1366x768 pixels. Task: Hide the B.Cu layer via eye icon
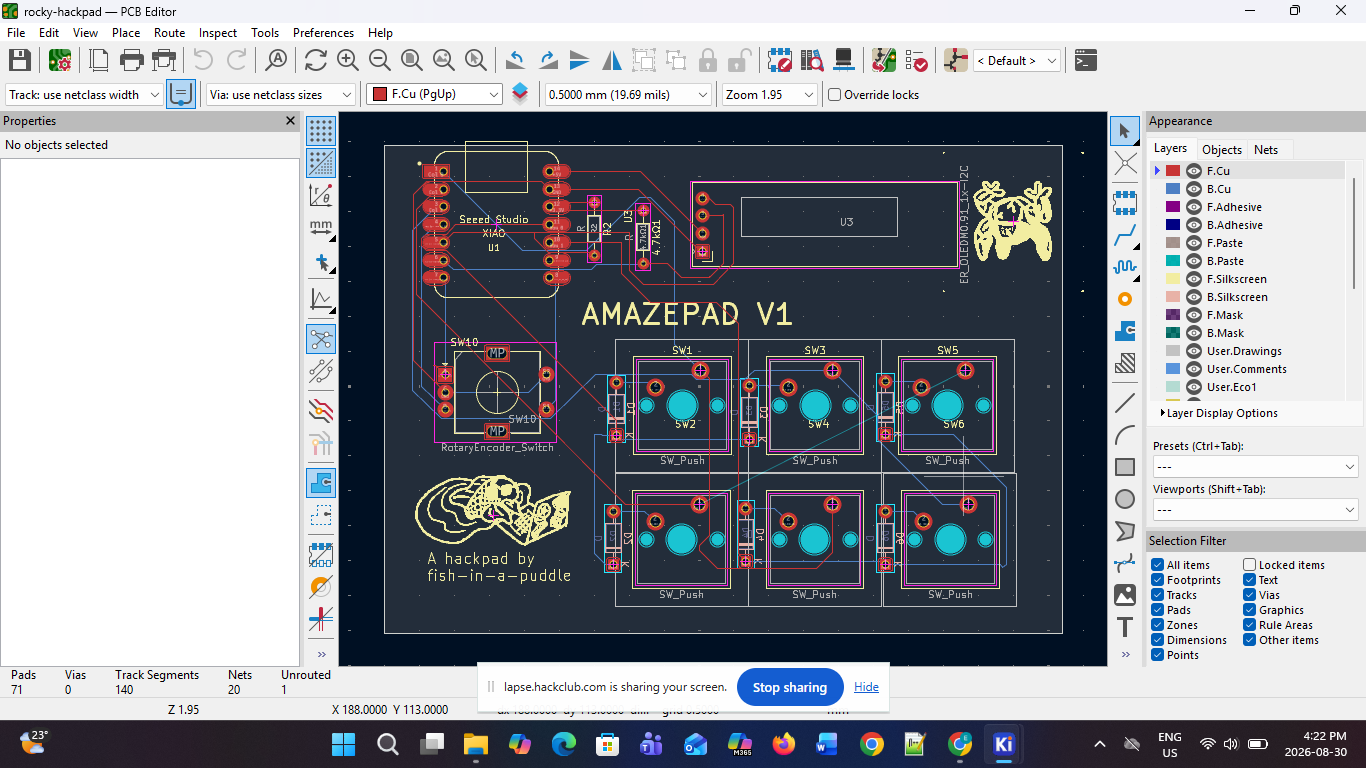pyautogui.click(x=1194, y=189)
